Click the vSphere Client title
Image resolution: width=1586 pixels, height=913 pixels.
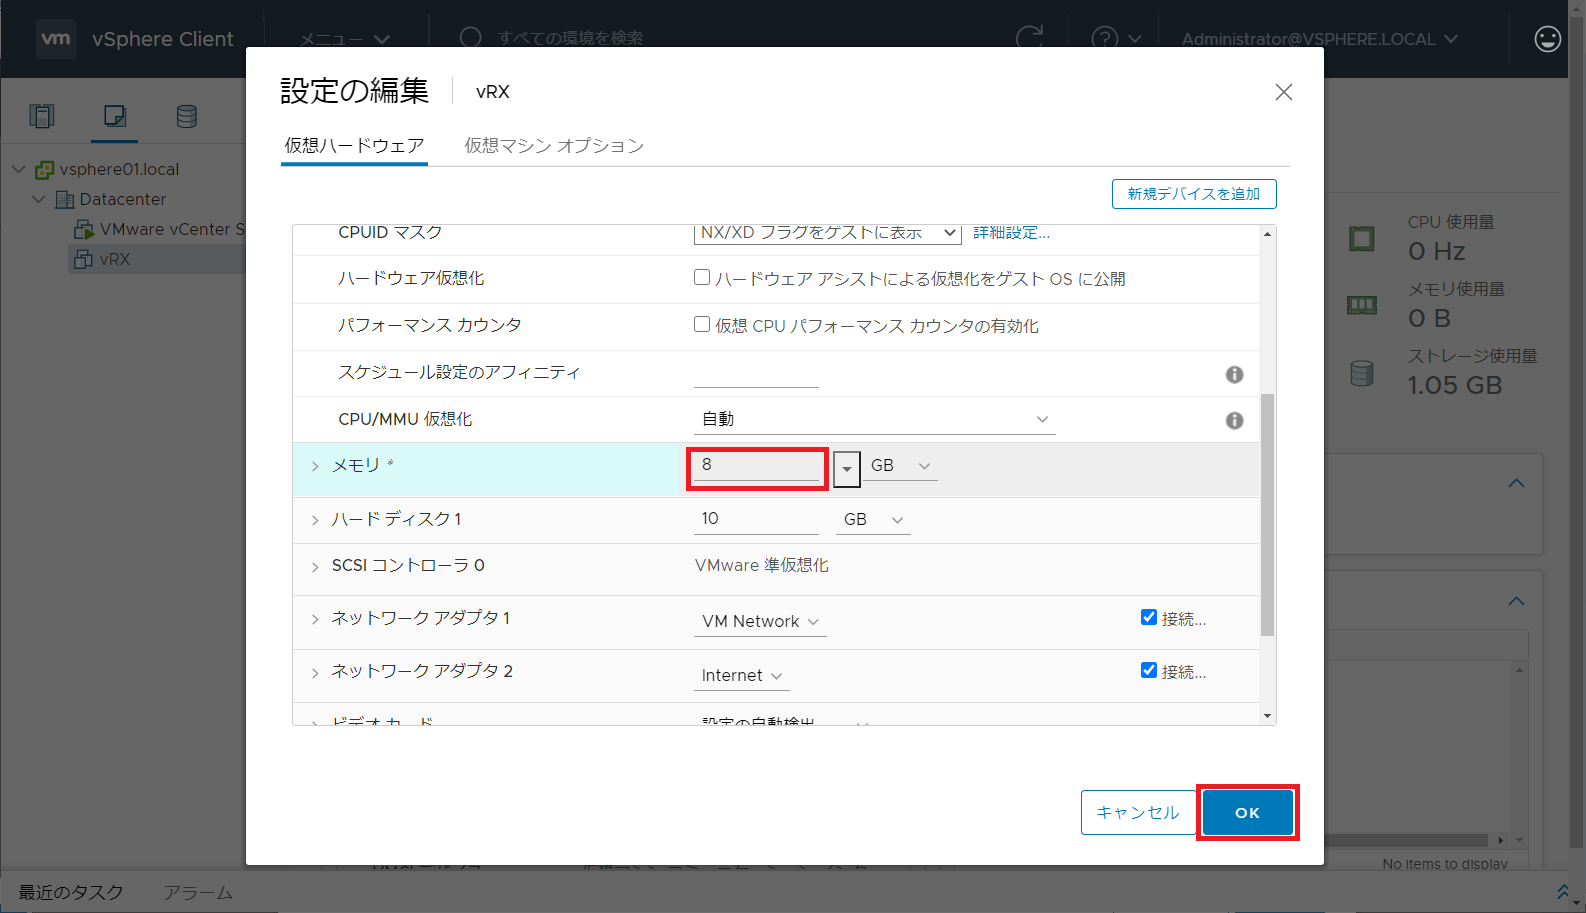[x=163, y=39]
